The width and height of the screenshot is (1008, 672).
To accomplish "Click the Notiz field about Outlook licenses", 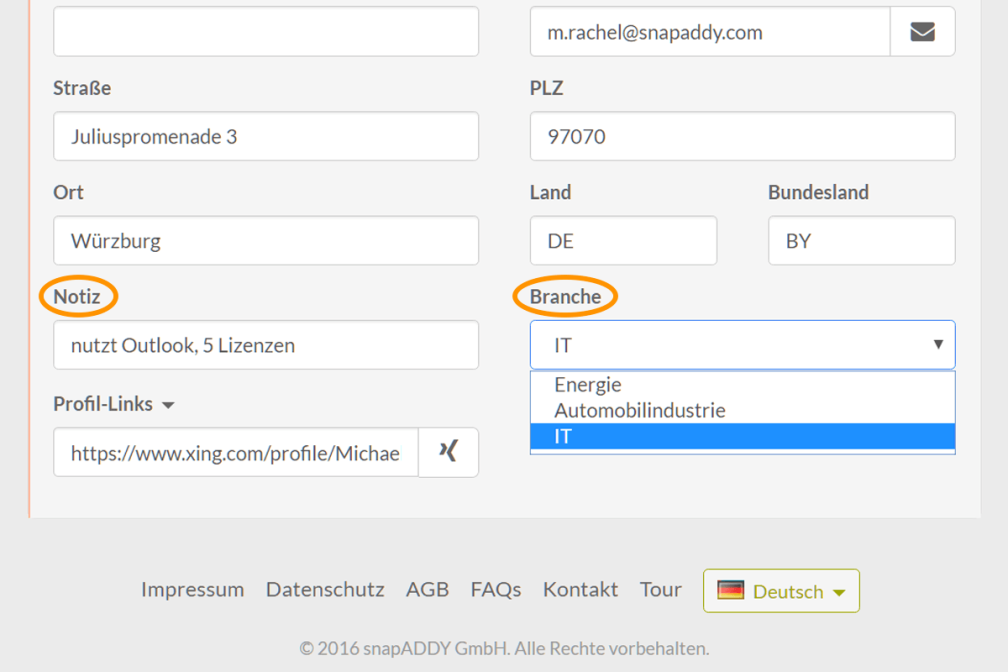I will pyautogui.click(x=265, y=344).
